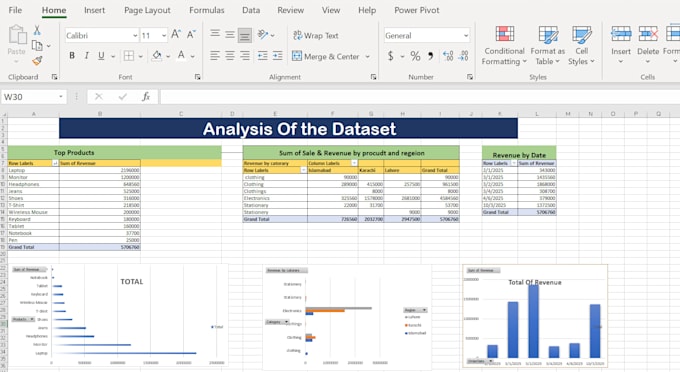Open the File tab
680x372 pixels.
tap(15, 10)
